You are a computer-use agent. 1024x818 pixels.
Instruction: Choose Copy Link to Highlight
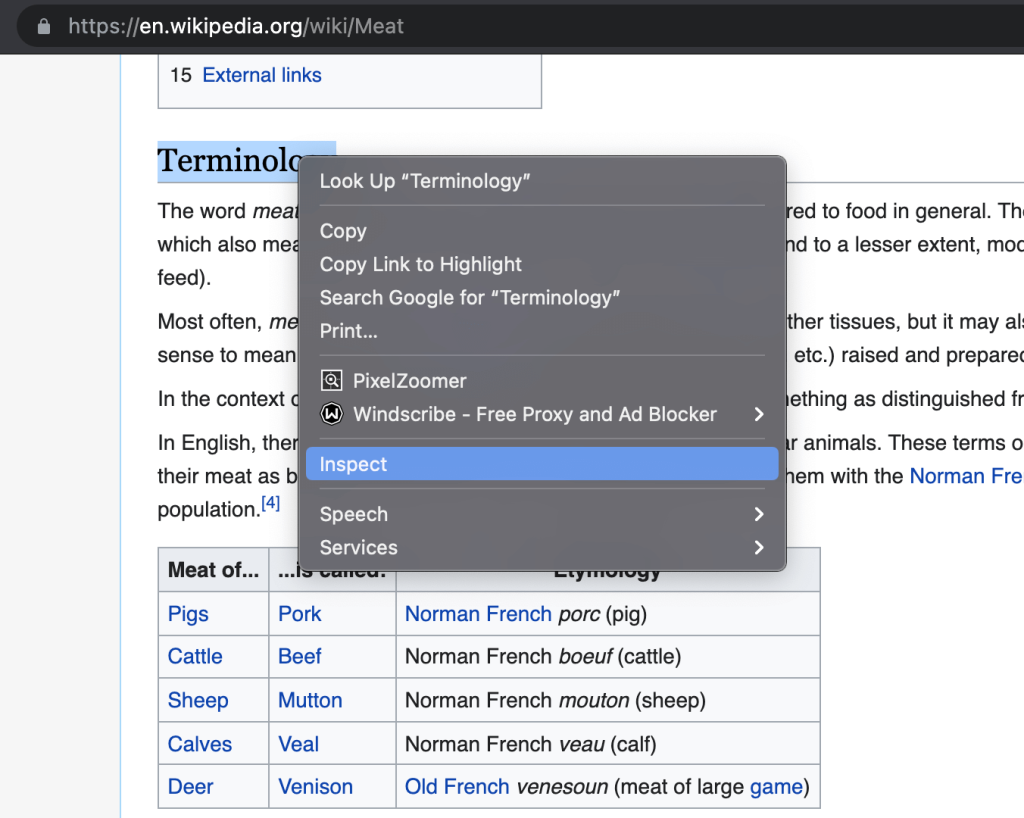[541, 264]
